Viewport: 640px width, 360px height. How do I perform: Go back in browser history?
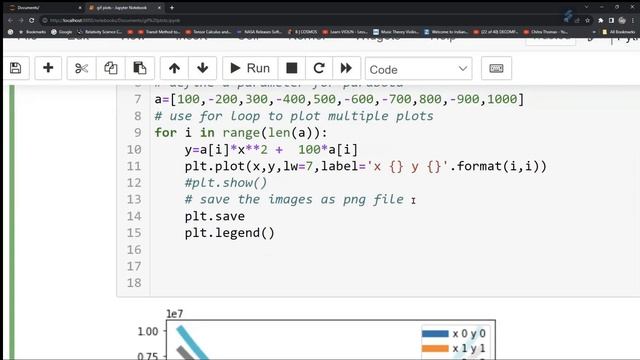pyautogui.click(x=10, y=20)
